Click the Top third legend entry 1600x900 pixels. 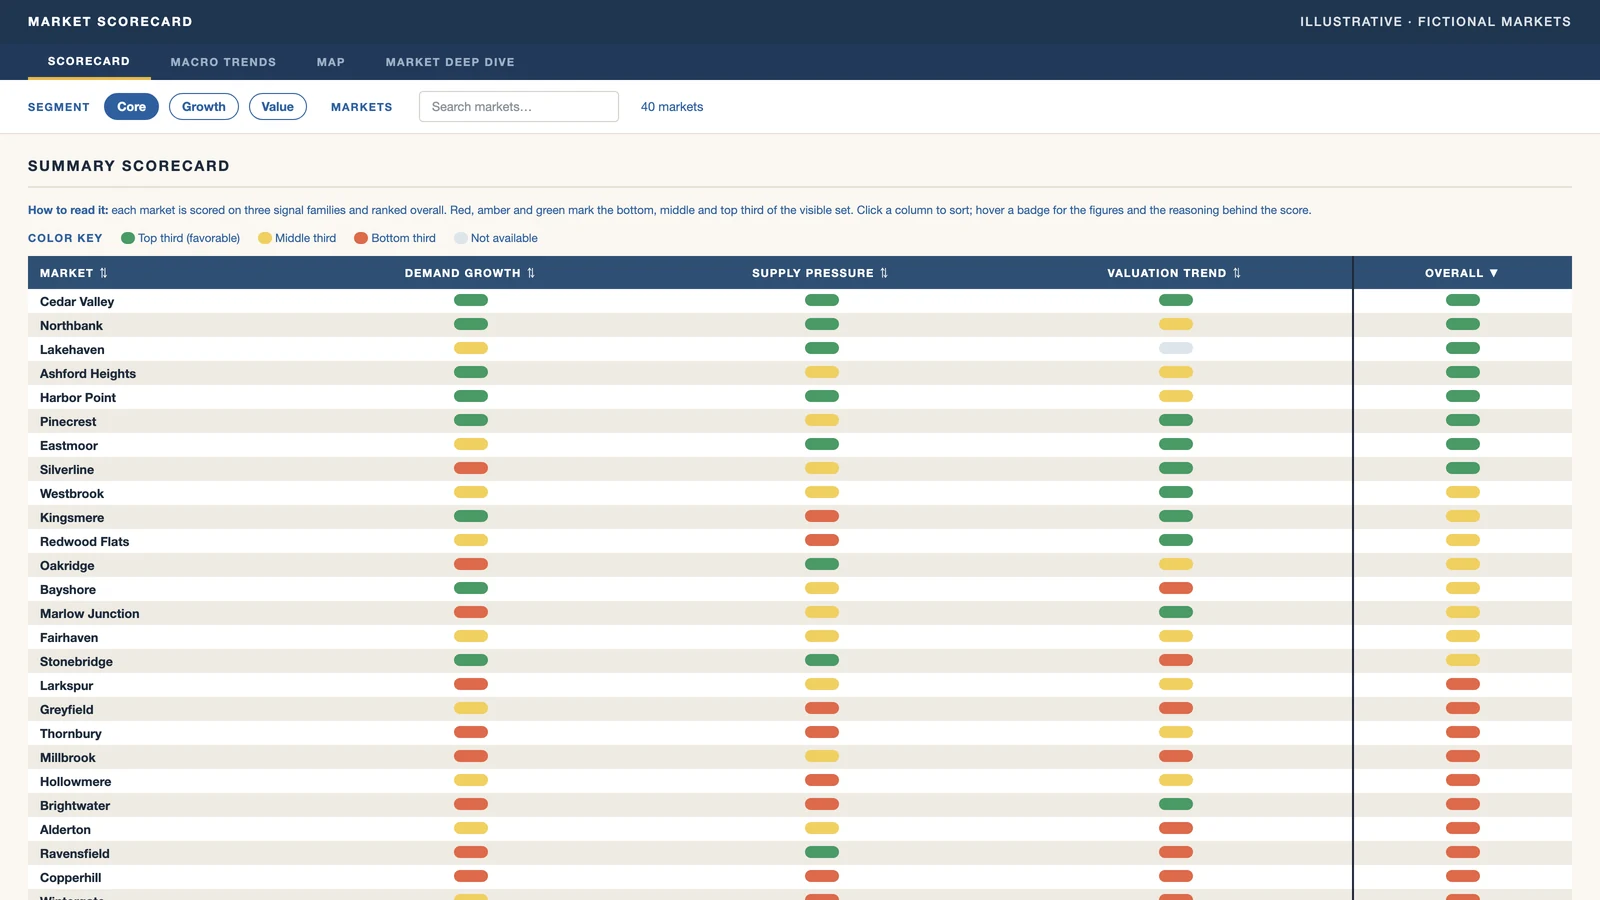(181, 238)
